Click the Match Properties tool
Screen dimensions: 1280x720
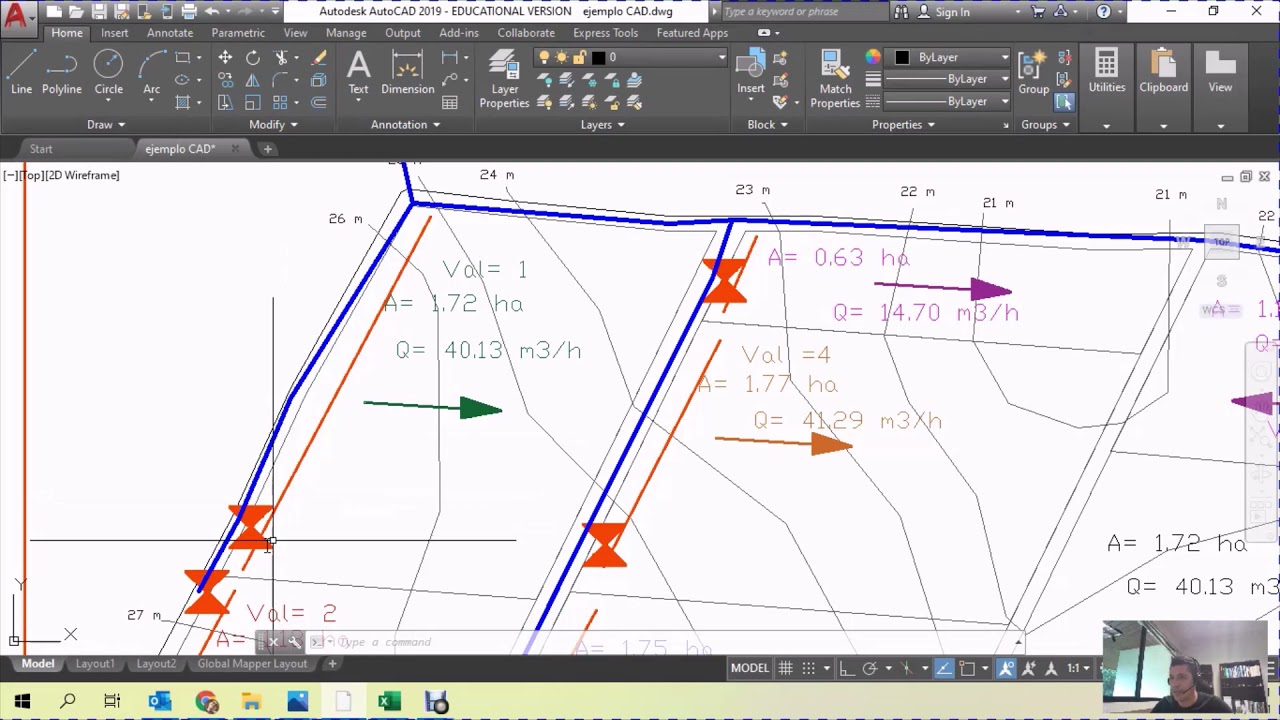click(835, 80)
